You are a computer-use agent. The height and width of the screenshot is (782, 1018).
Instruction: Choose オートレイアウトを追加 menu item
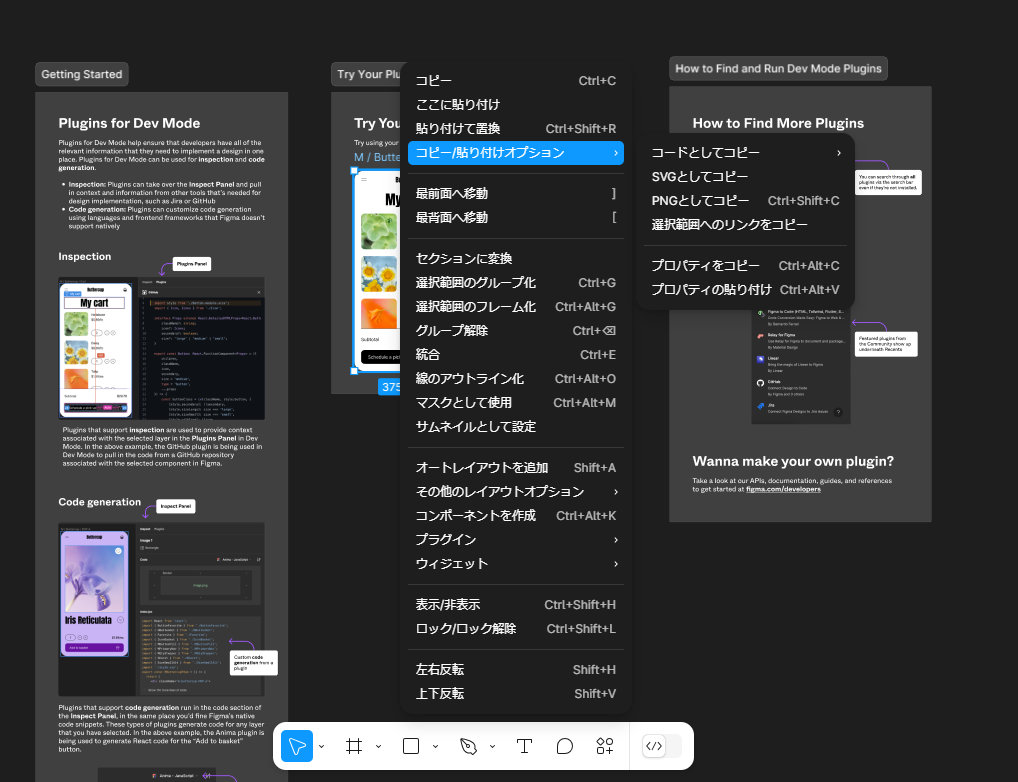(515, 468)
